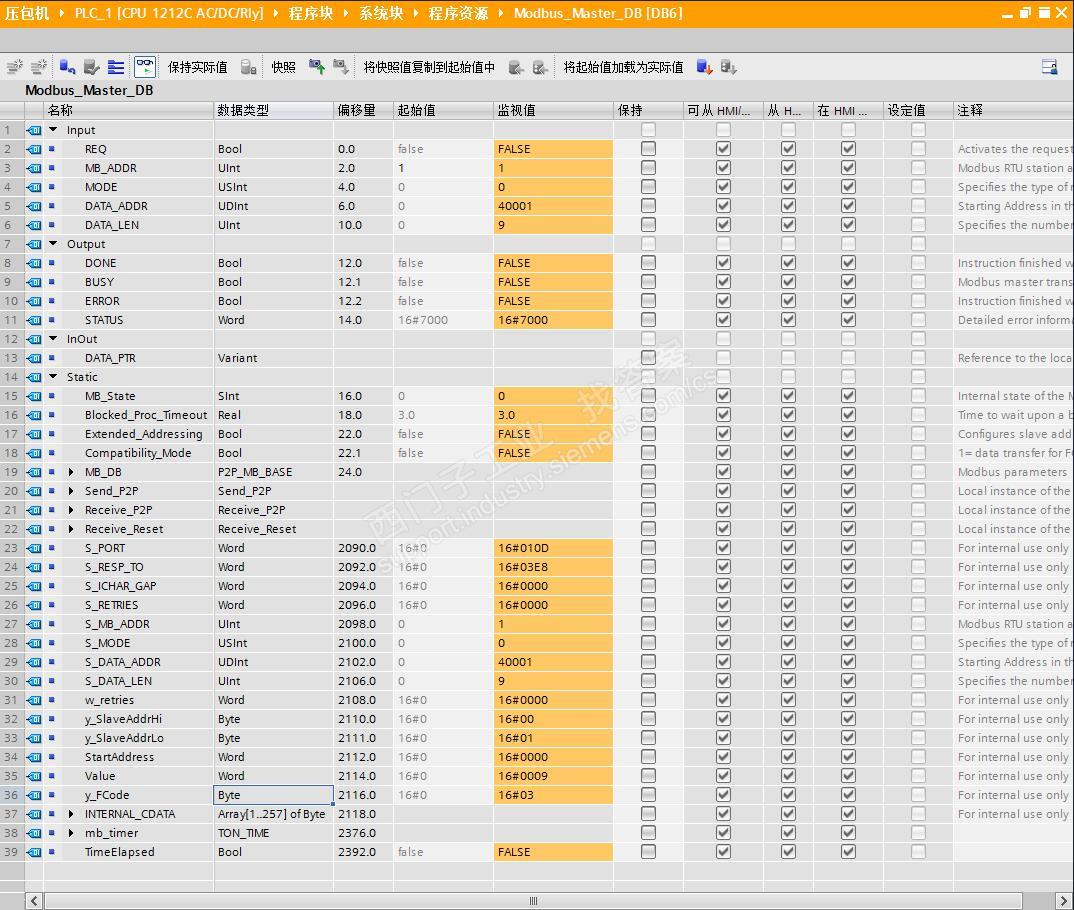Screen dimensions: 1074x910
Task: Click 将快照值复制到起始值中 button
Action: pyautogui.click(x=429, y=66)
